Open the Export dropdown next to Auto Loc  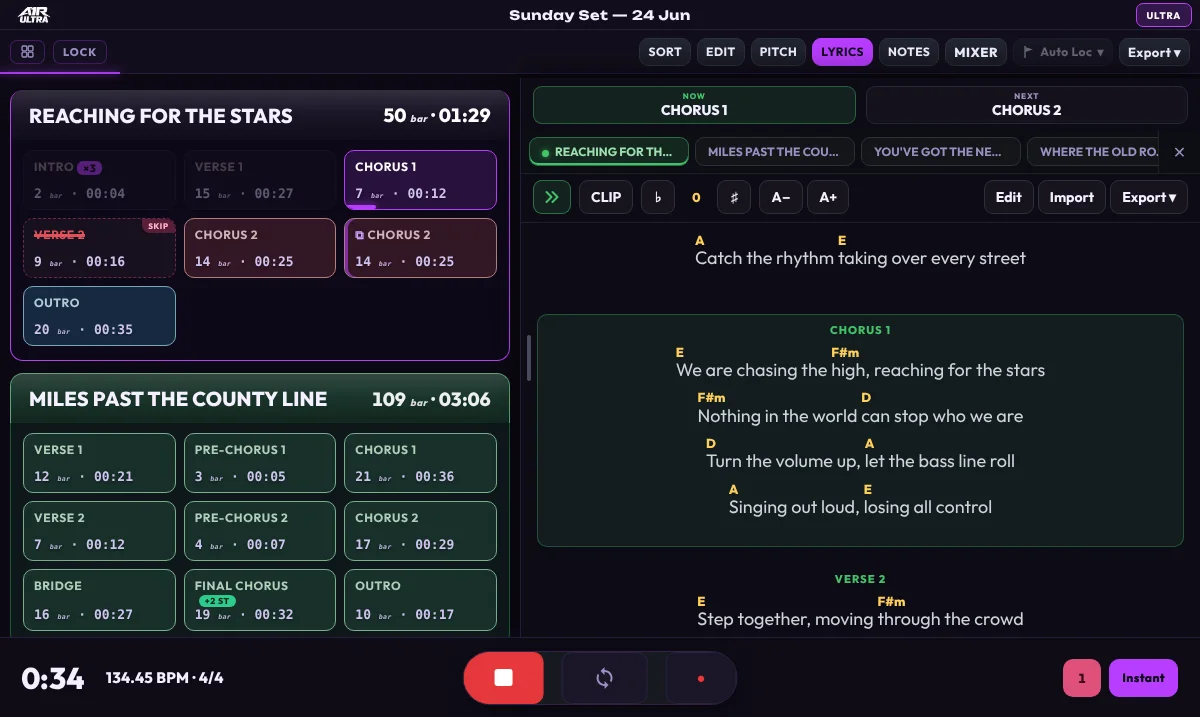click(x=1155, y=52)
